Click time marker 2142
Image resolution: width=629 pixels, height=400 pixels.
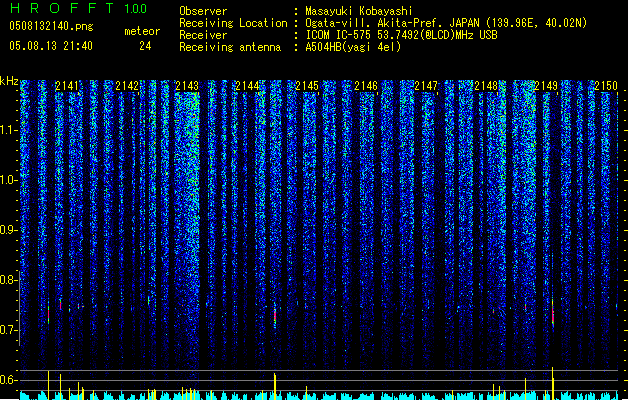[127, 86]
